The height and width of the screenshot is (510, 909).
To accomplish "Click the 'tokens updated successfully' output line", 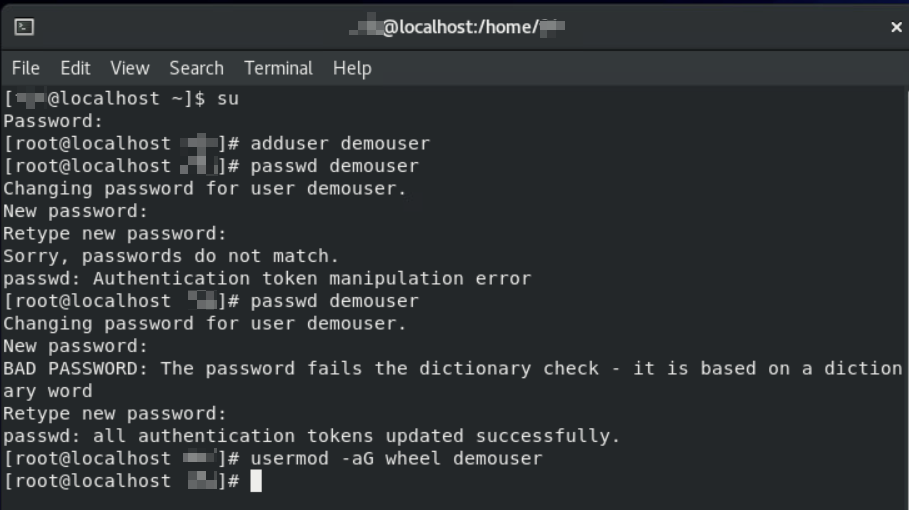I will click(311, 436).
